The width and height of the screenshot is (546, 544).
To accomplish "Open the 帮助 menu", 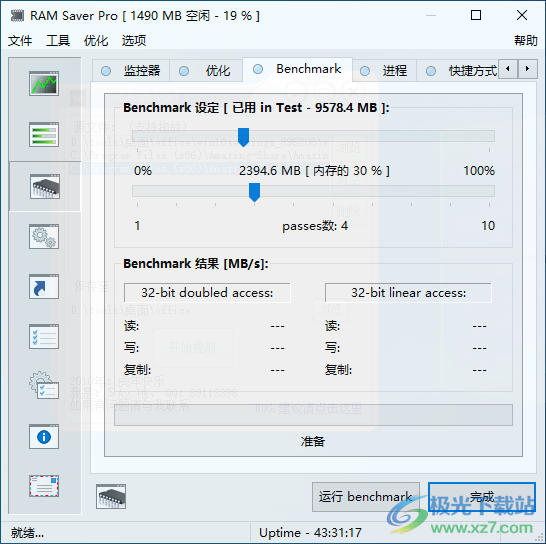I will [x=526, y=40].
